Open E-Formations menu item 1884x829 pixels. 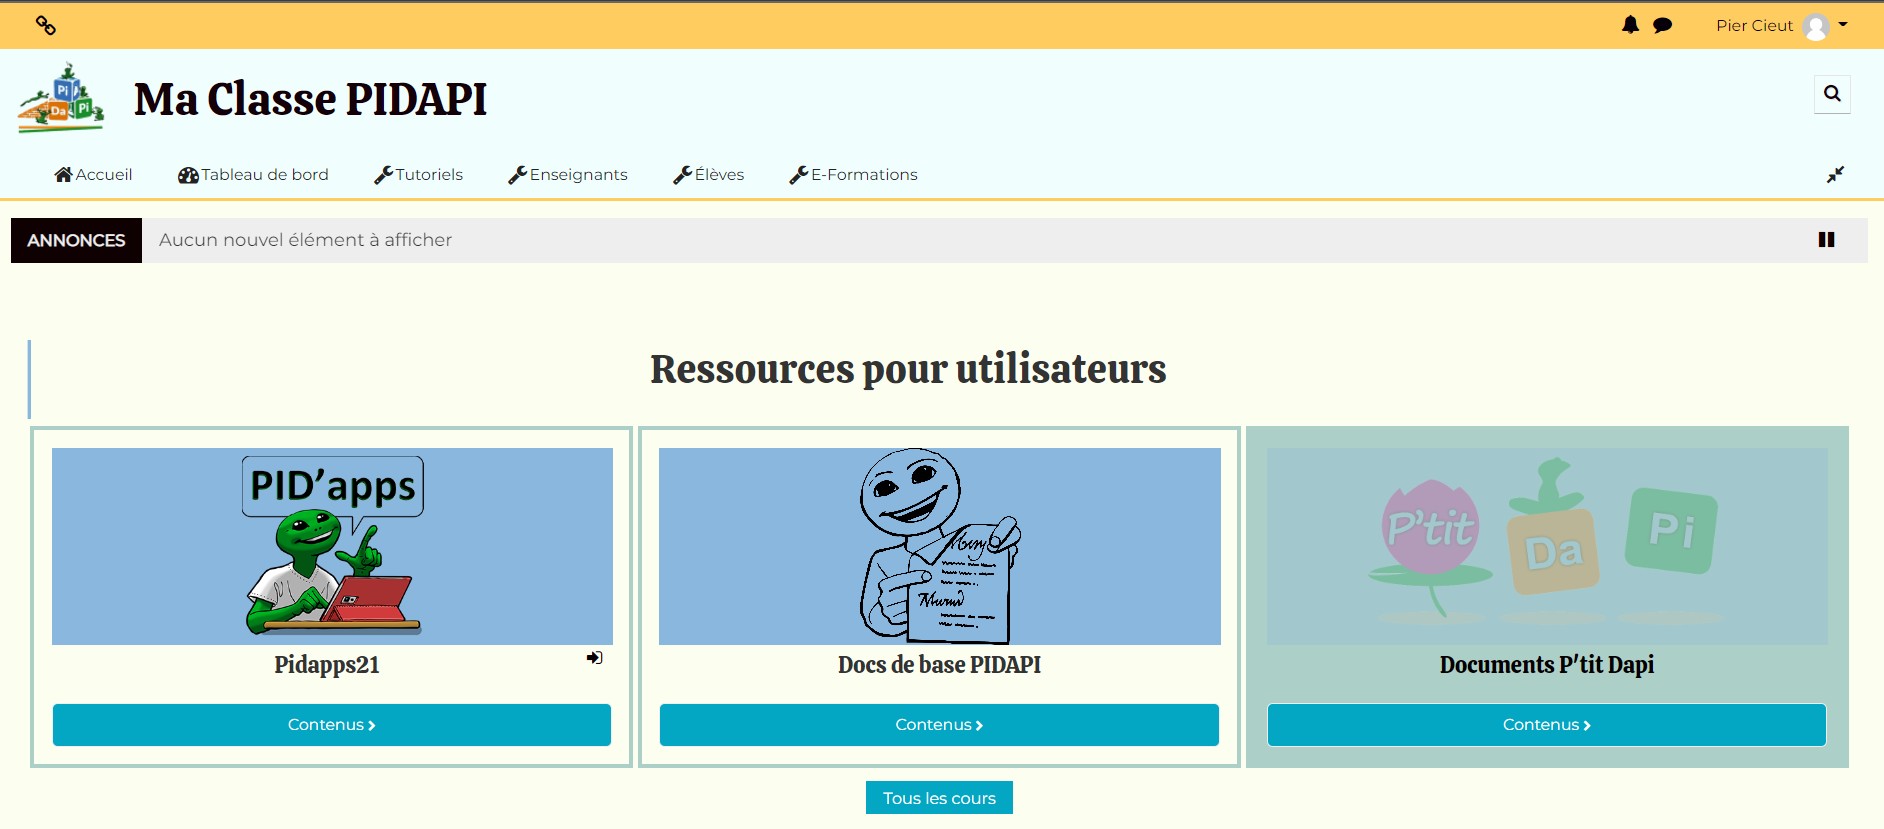tap(853, 174)
